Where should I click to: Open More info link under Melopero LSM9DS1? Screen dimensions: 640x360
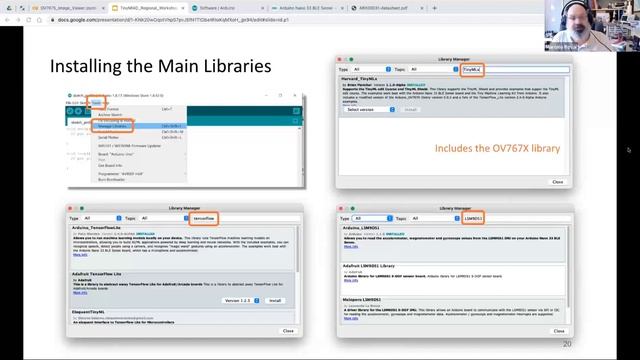(x=351, y=318)
